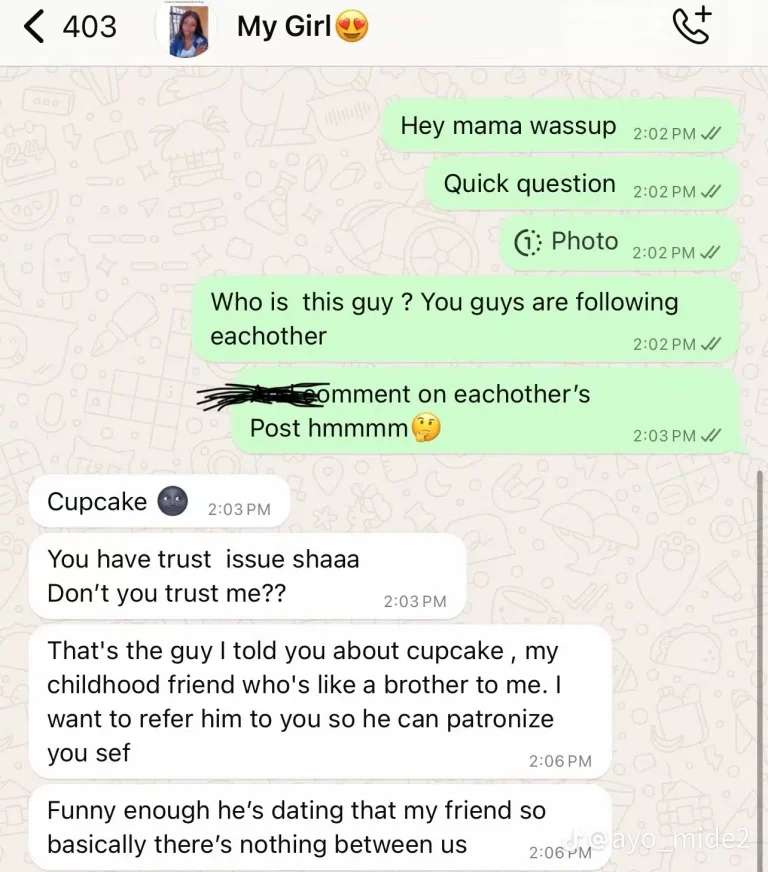
Task: Tap the new moon emoji after Cupcake
Action: point(172,501)
